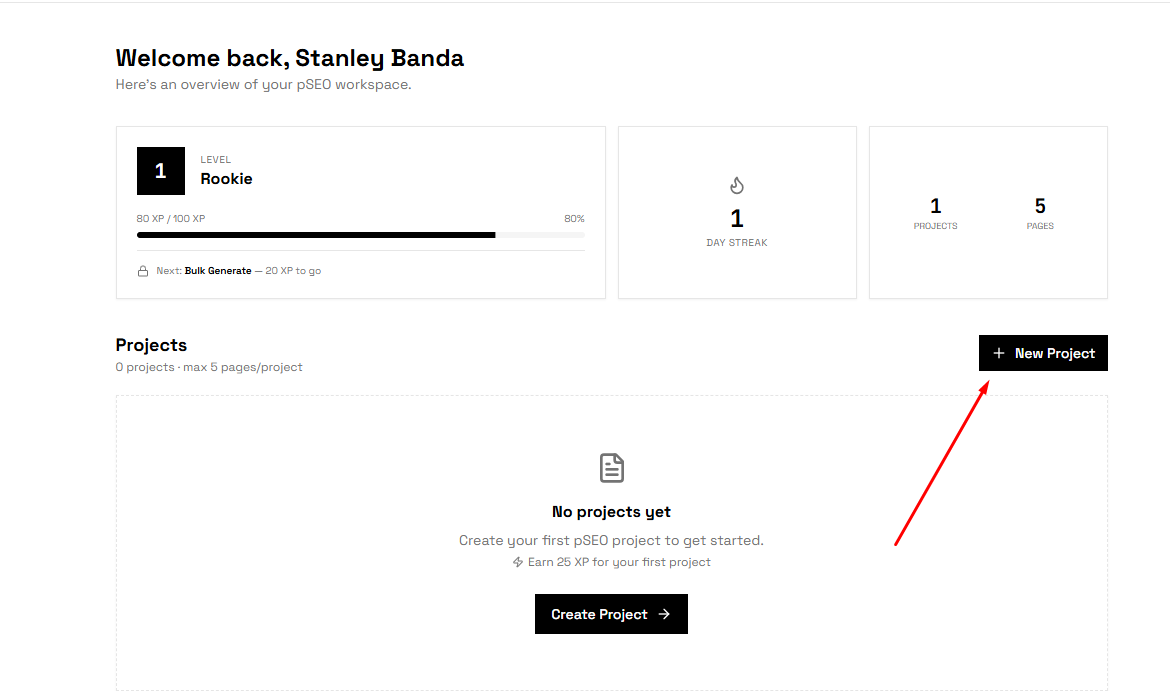1170x691 pixels.
Task: Click the flame streak icon
Action: [737, 185]
